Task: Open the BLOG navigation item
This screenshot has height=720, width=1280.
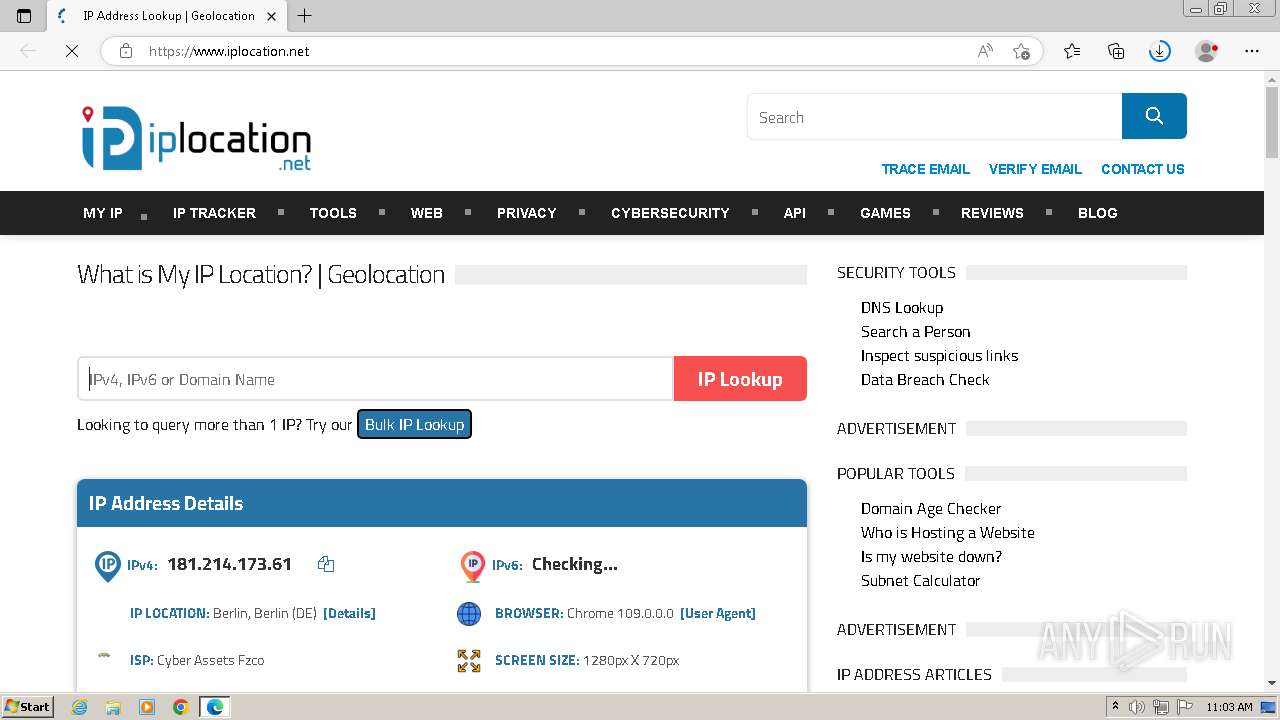Action: 1097,213
